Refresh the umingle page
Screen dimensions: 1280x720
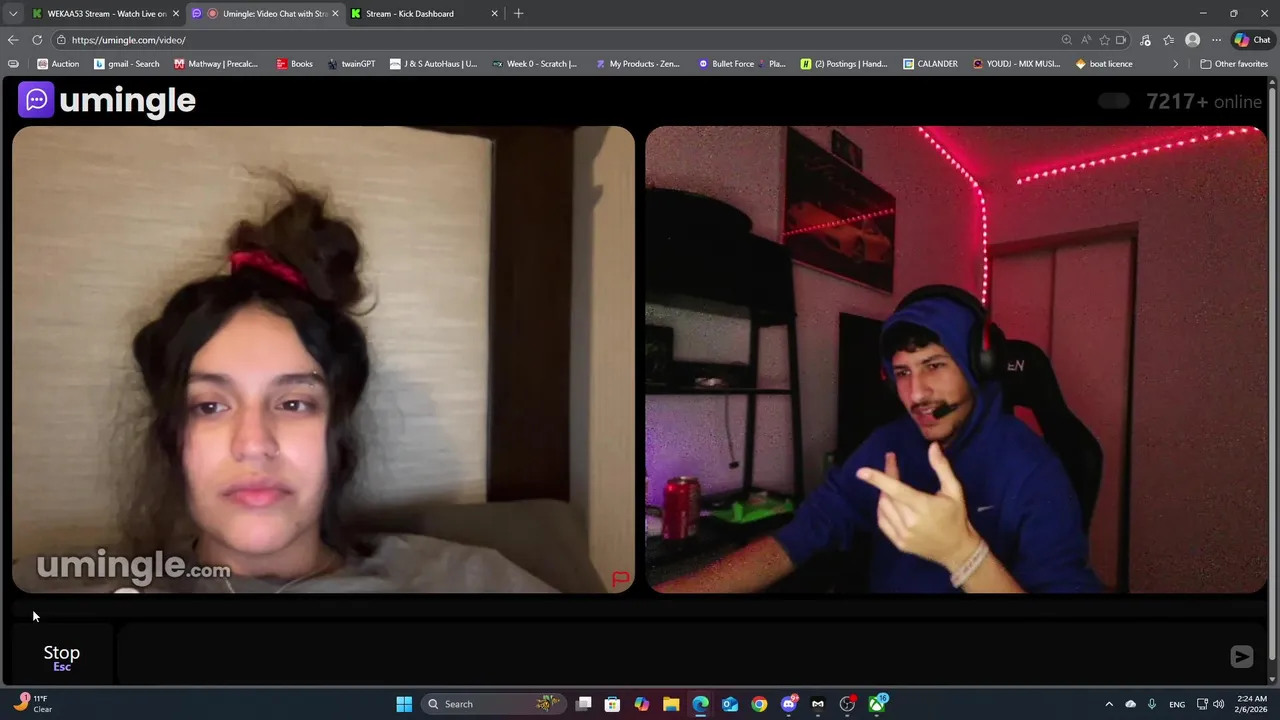tap(37, 40)
